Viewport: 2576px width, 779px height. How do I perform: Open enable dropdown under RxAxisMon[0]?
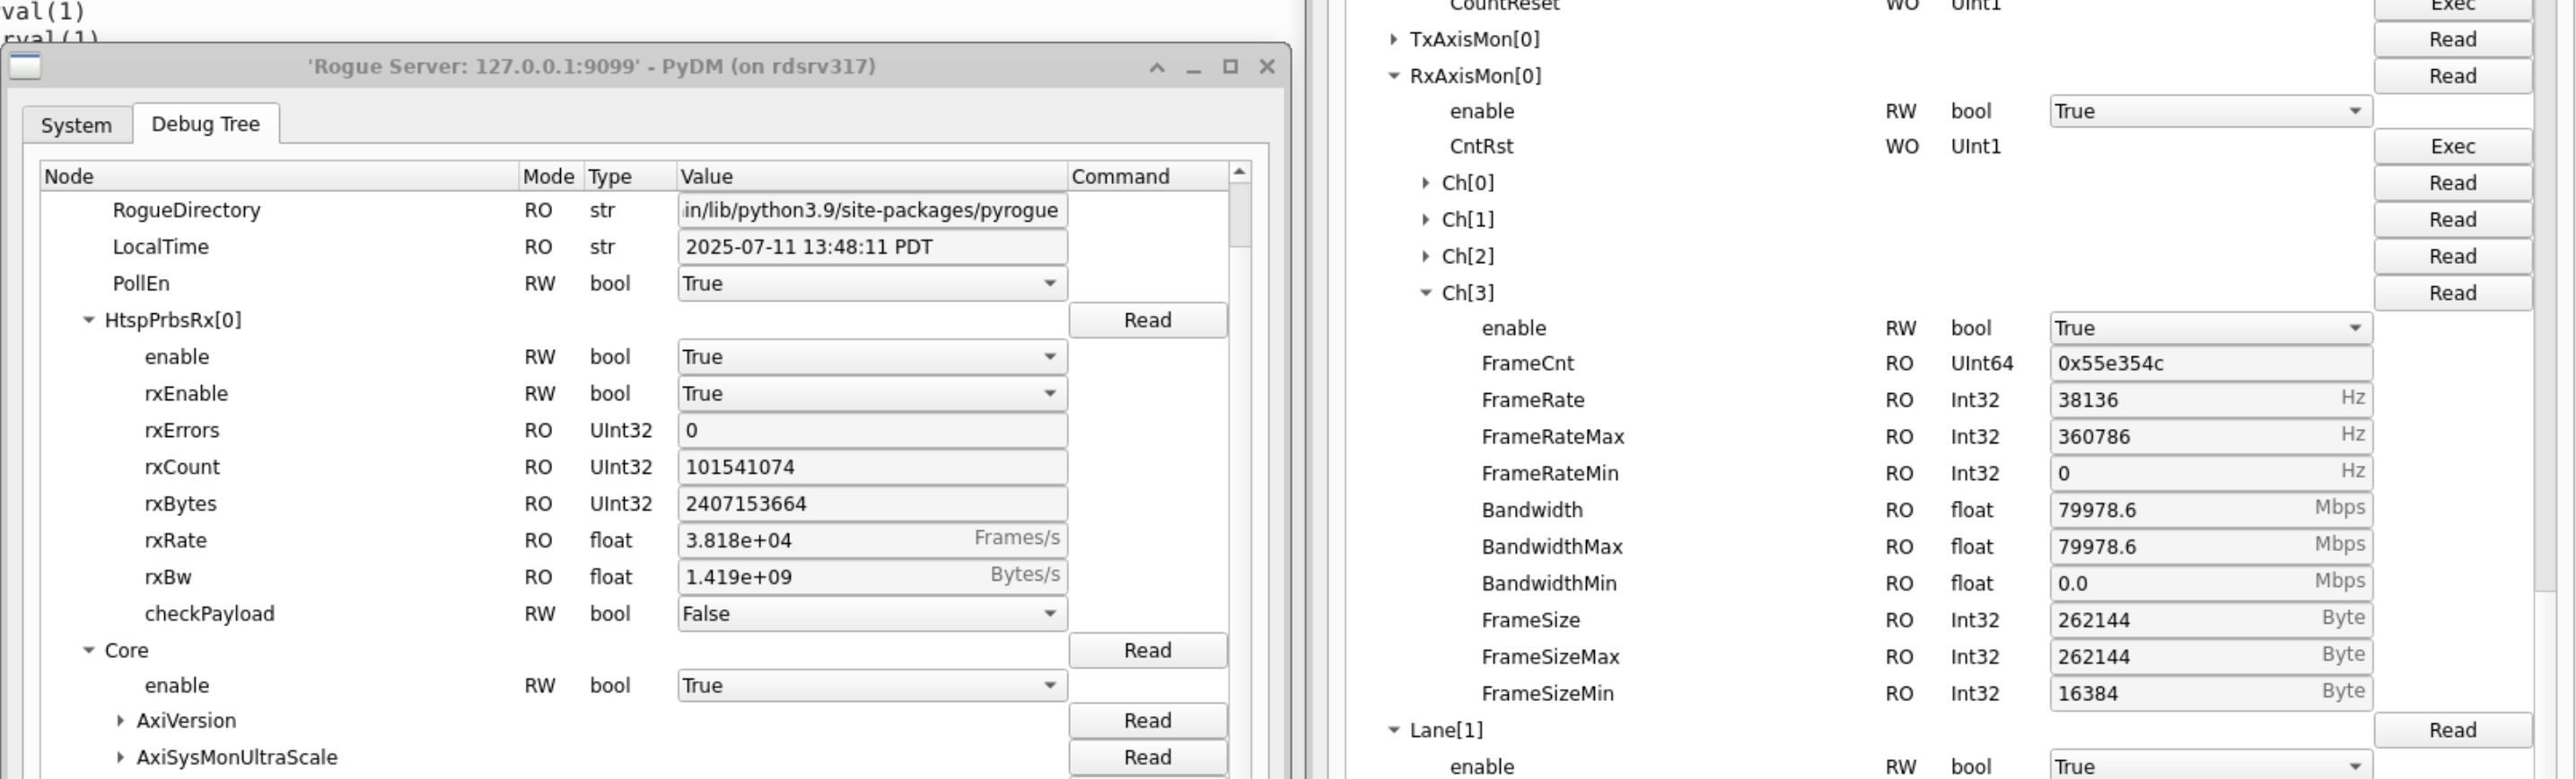coord(2209,111)
